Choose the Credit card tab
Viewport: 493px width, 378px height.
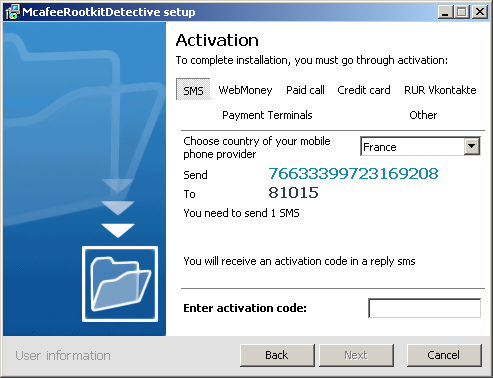[x=364, y=90]
